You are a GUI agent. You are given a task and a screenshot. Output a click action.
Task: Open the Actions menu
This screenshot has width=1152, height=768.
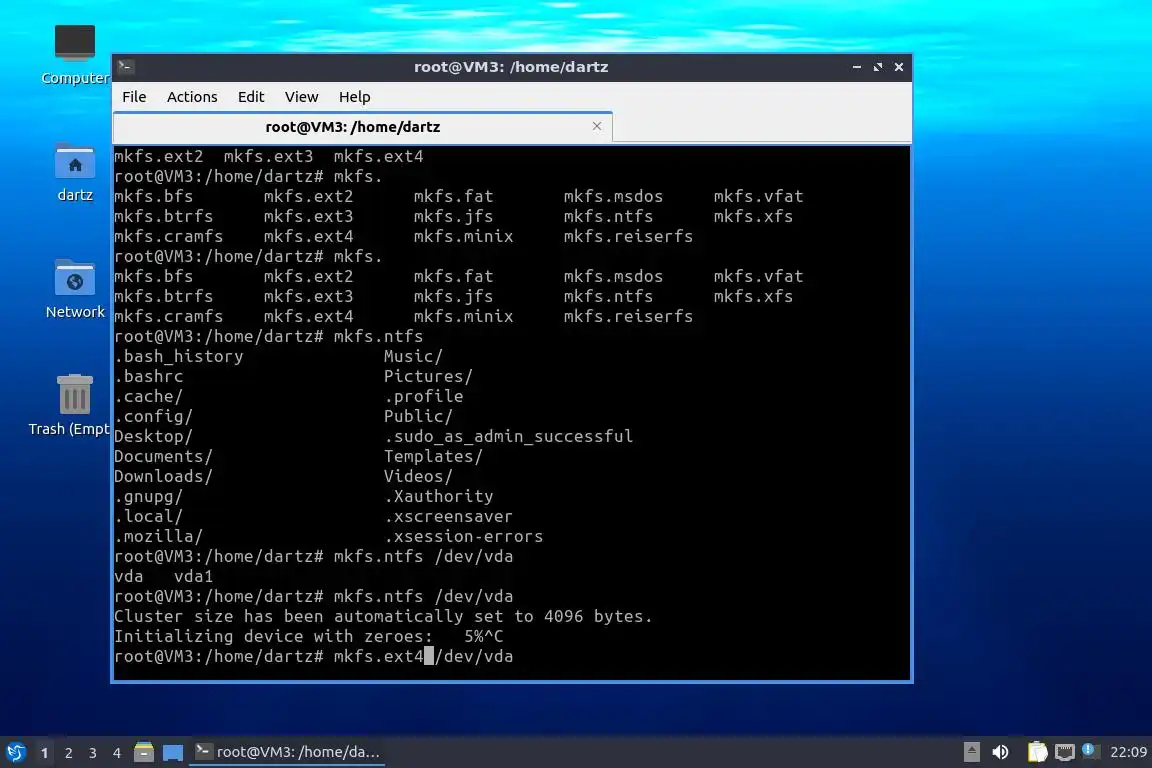click(x=192, y=97)
